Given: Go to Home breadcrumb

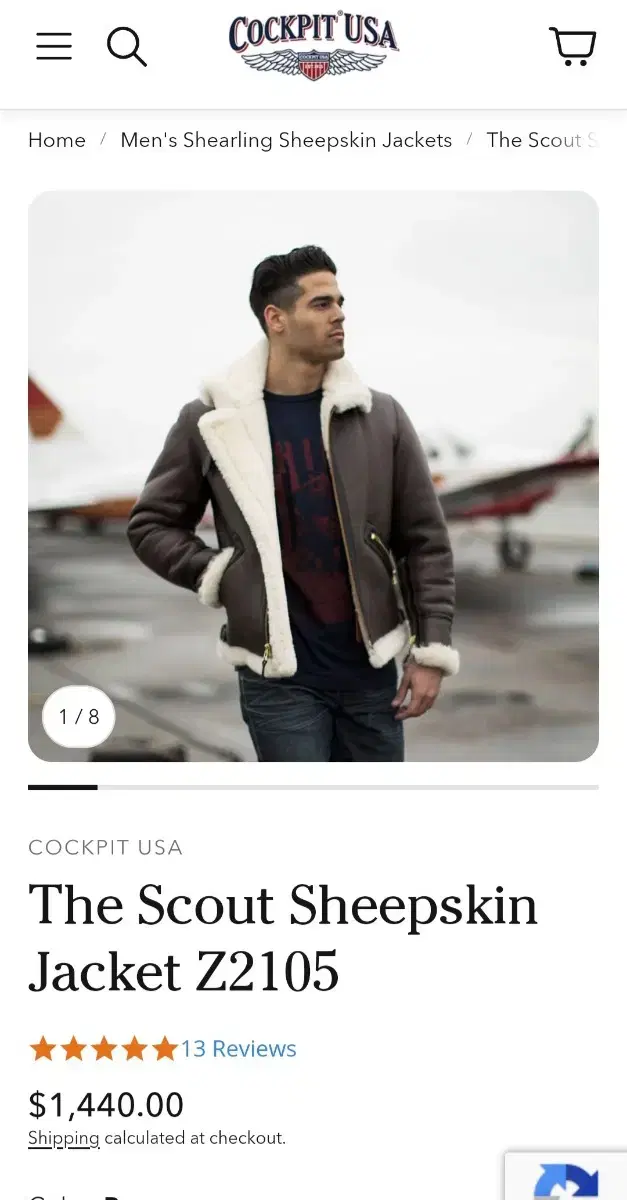Looking at the screenshot, I should tap(57, 140).
